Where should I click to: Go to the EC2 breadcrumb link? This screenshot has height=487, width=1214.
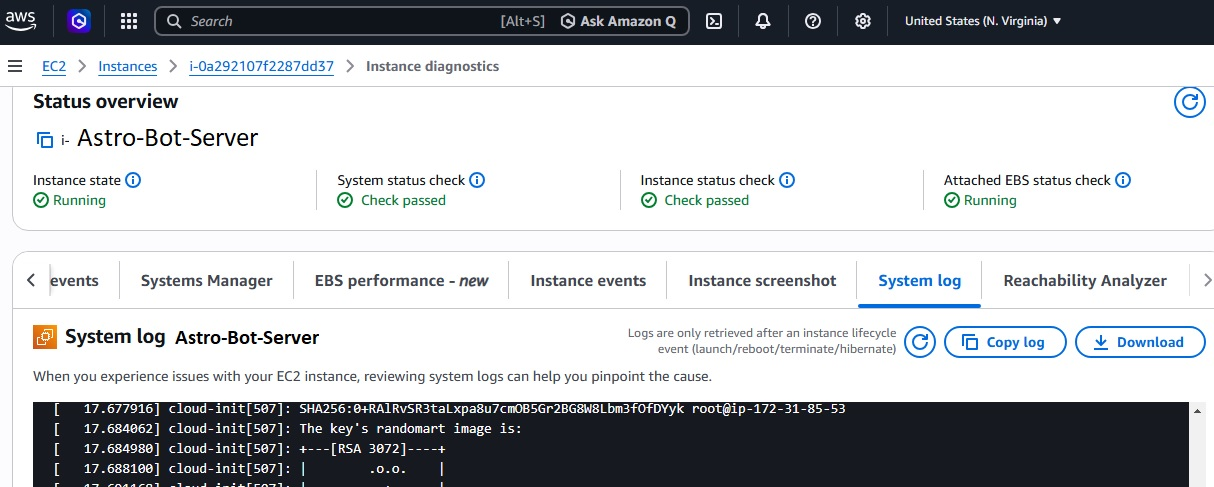53,66
